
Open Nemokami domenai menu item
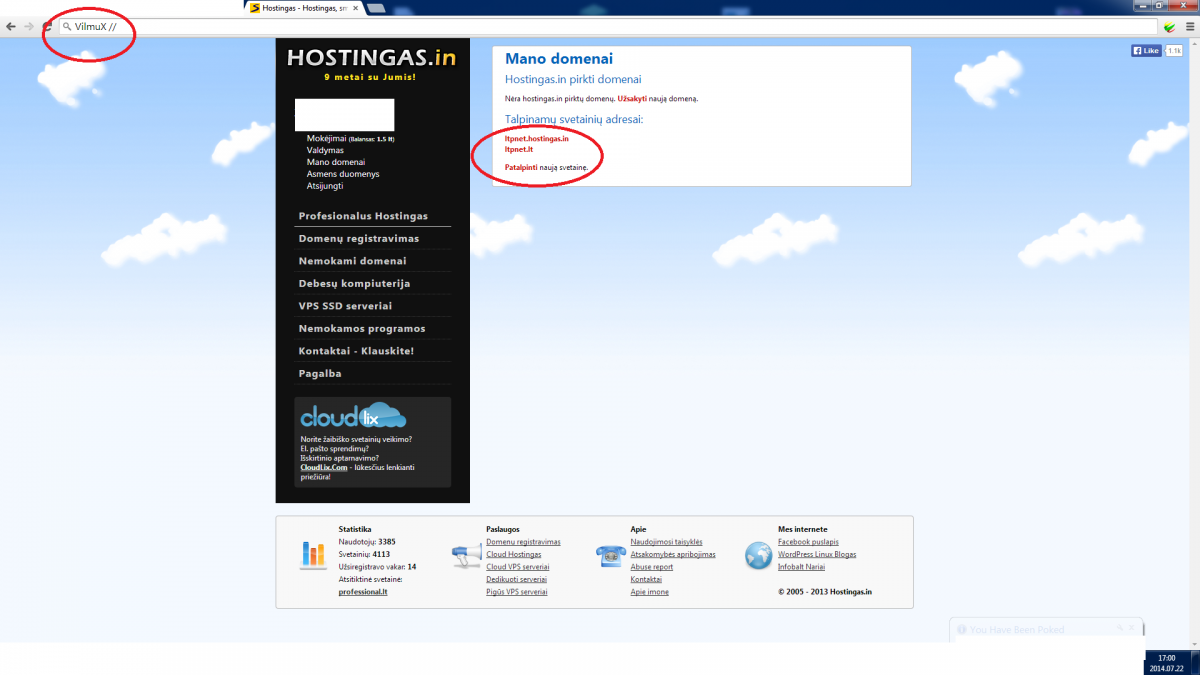pyautogui.click(x=352, y=261)
